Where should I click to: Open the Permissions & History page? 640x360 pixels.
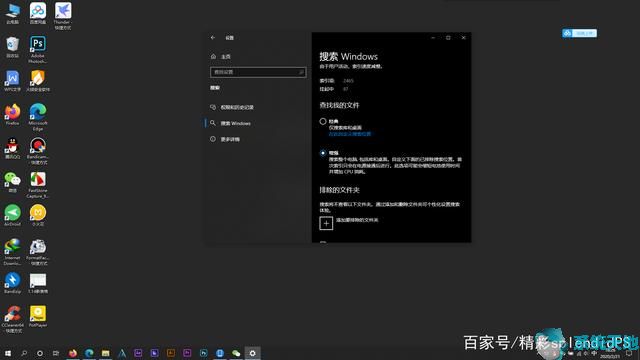(x=232, y=107)
